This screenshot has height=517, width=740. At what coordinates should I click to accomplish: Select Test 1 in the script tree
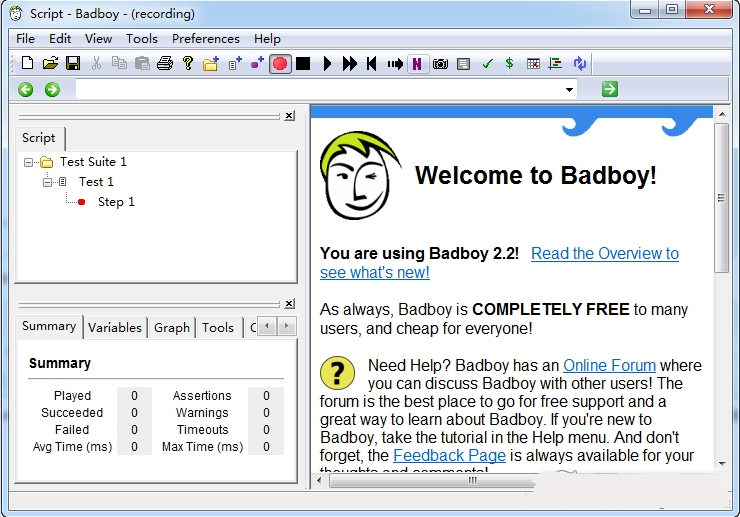tap(96, 182)
